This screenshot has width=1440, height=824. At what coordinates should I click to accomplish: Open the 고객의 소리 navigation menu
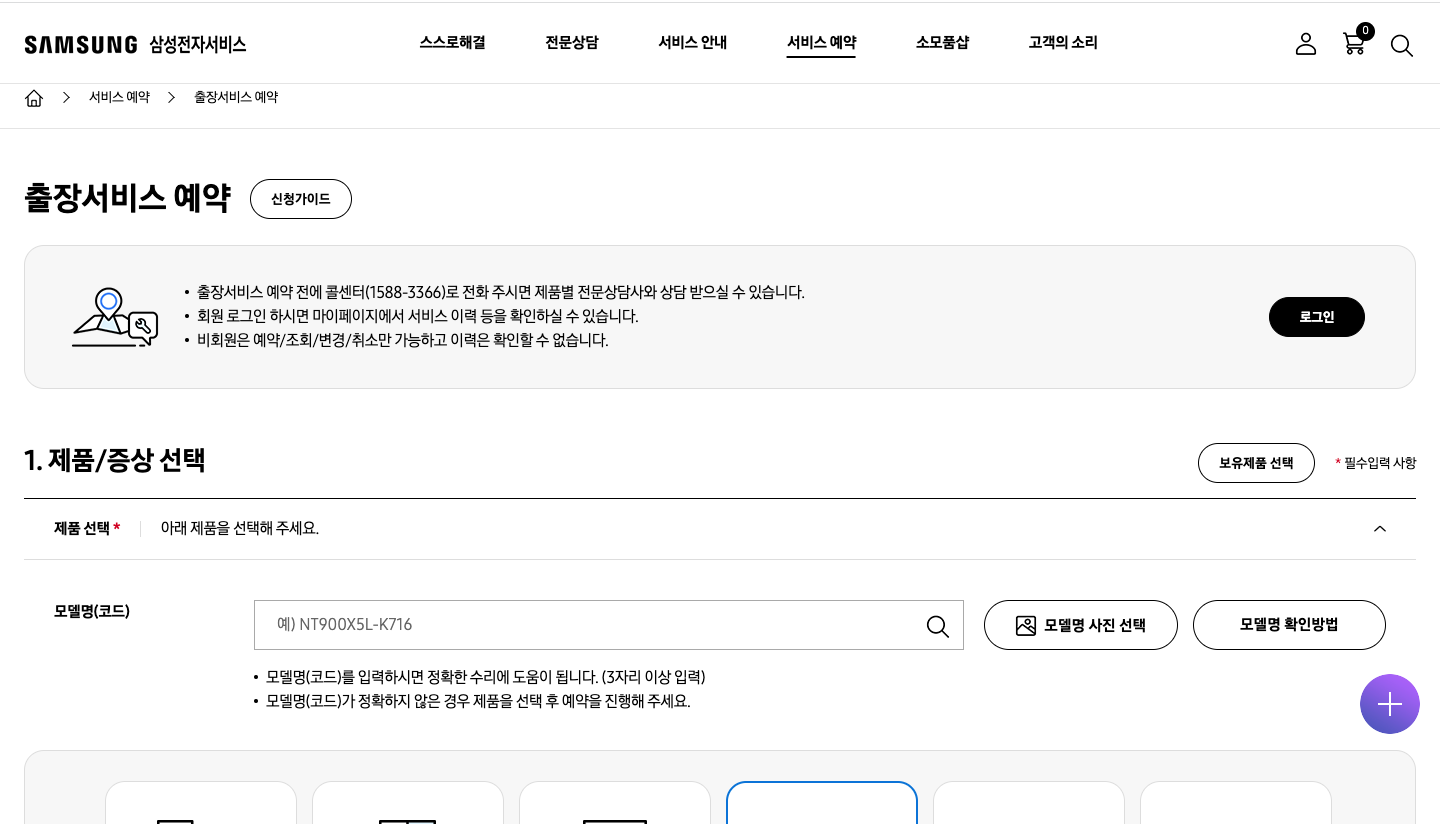[1063, 43]
